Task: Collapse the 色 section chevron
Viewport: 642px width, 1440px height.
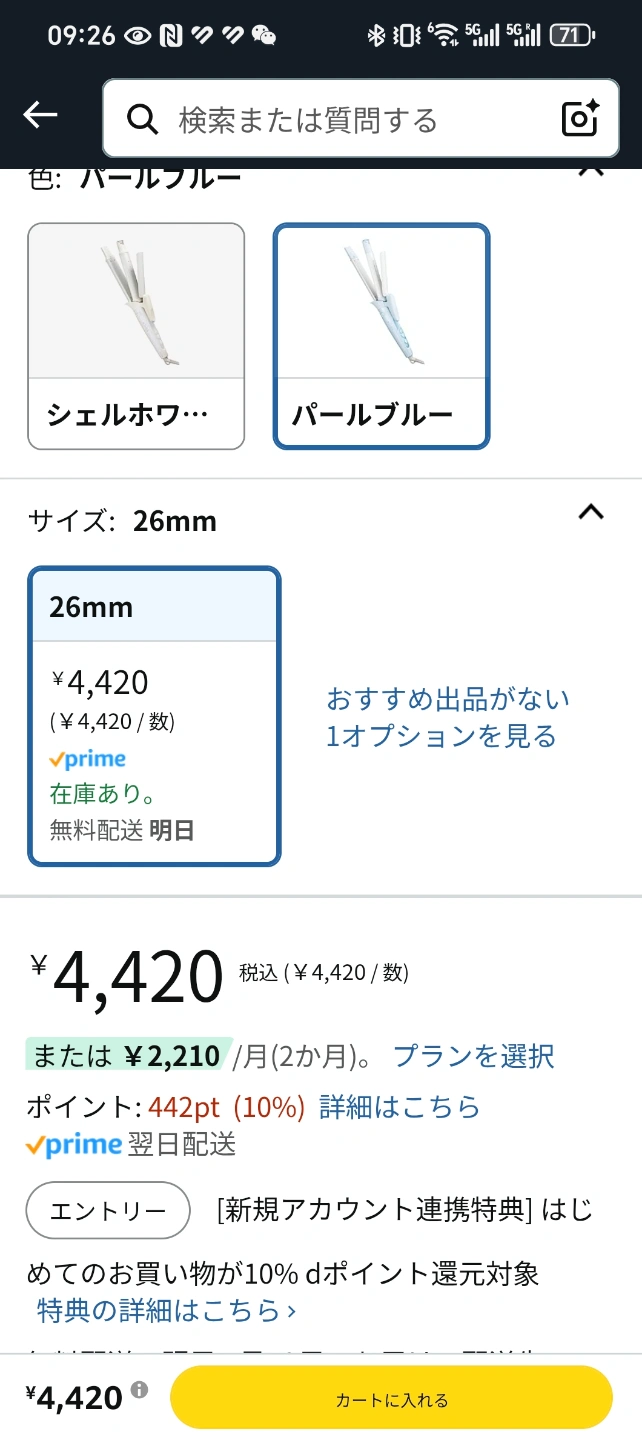Action: pos(591,172)
